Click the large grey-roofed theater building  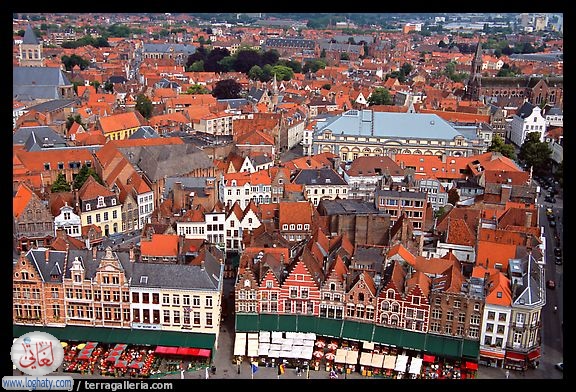tap(395, 135)
